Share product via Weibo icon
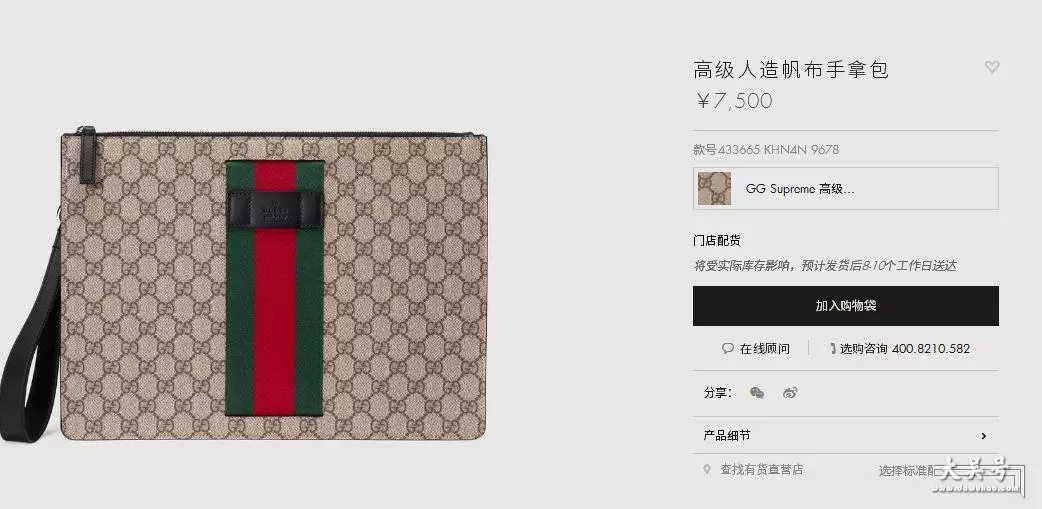This screenshot has height=509, width=1042. tap(789, 393)
